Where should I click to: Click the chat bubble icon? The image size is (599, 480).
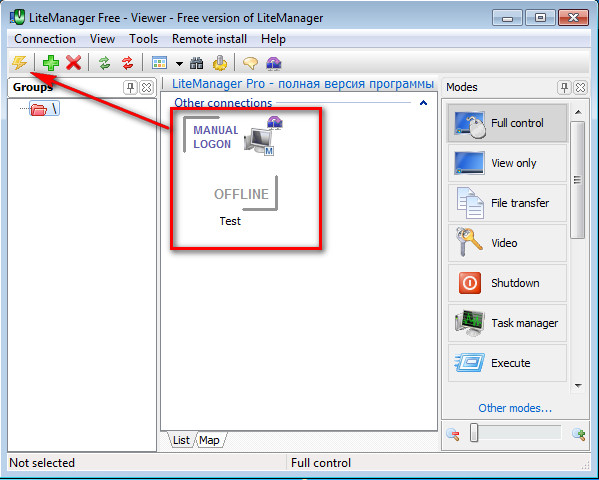pos(250,63)
